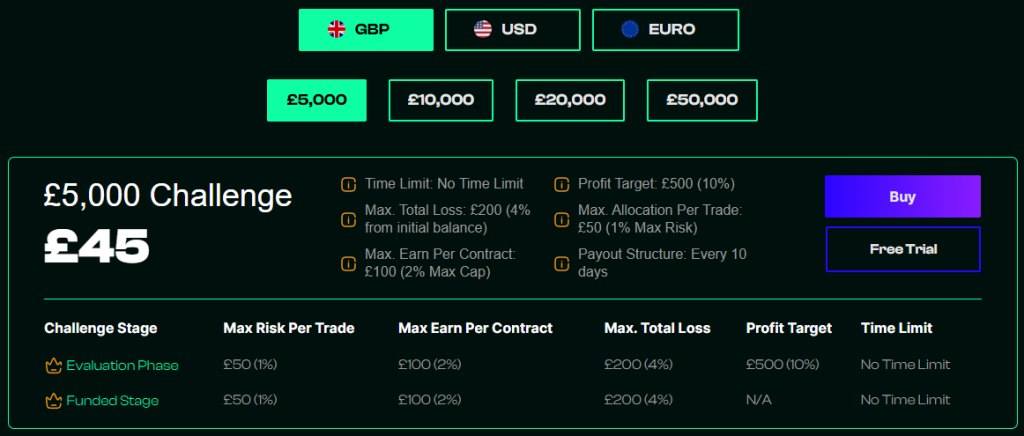Switch currency to USD
Screen dimensions: 1024x436
pyautogui.click(x=513, y=30)
